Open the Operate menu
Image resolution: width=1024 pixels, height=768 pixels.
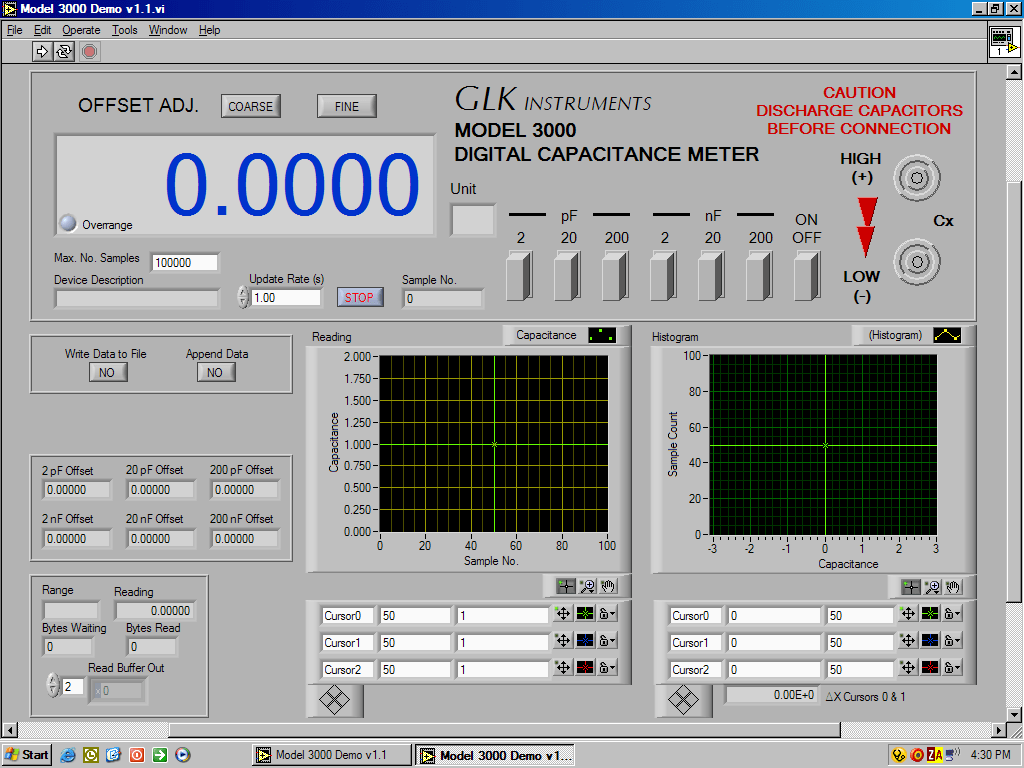point(81,30)
